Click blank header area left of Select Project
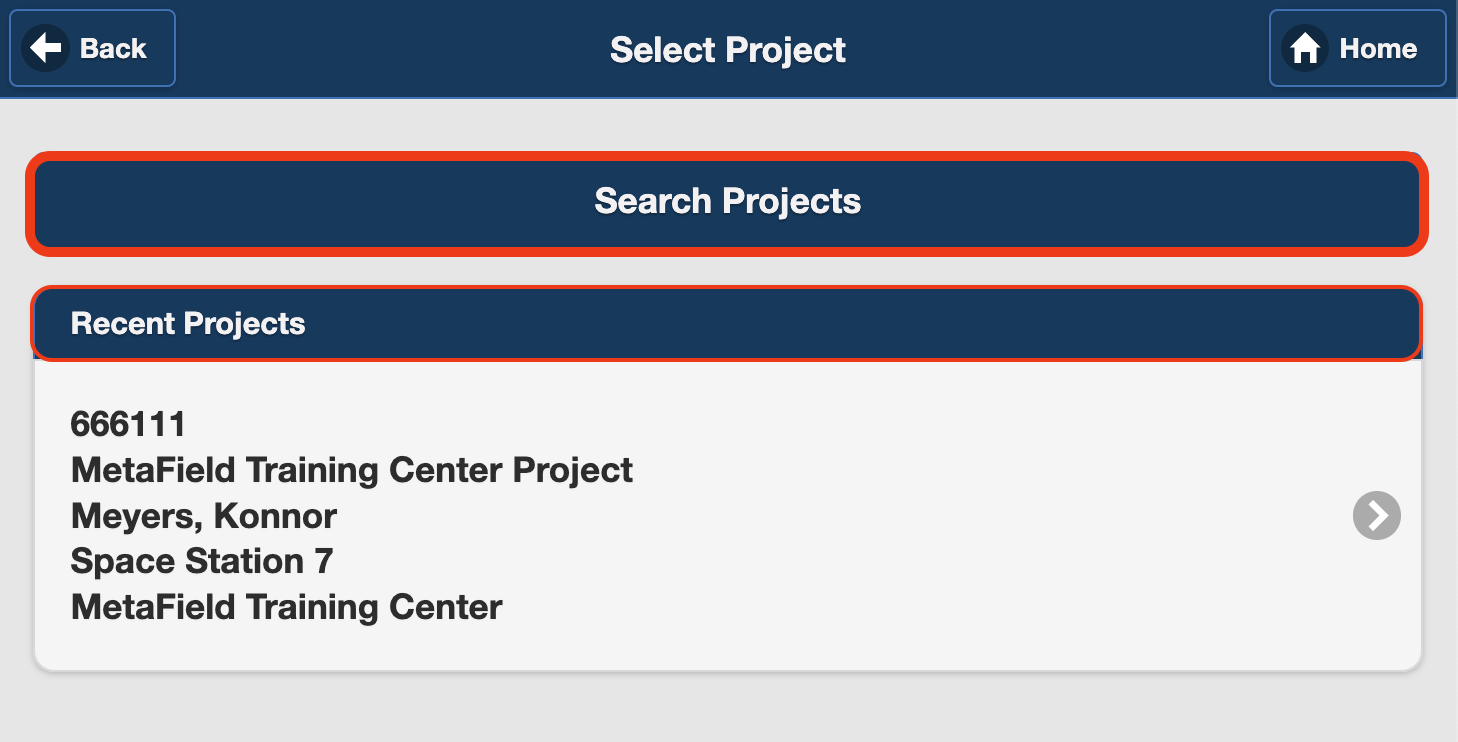Image resolution: width=1458 pixels, height=742 pixels. 390,48
